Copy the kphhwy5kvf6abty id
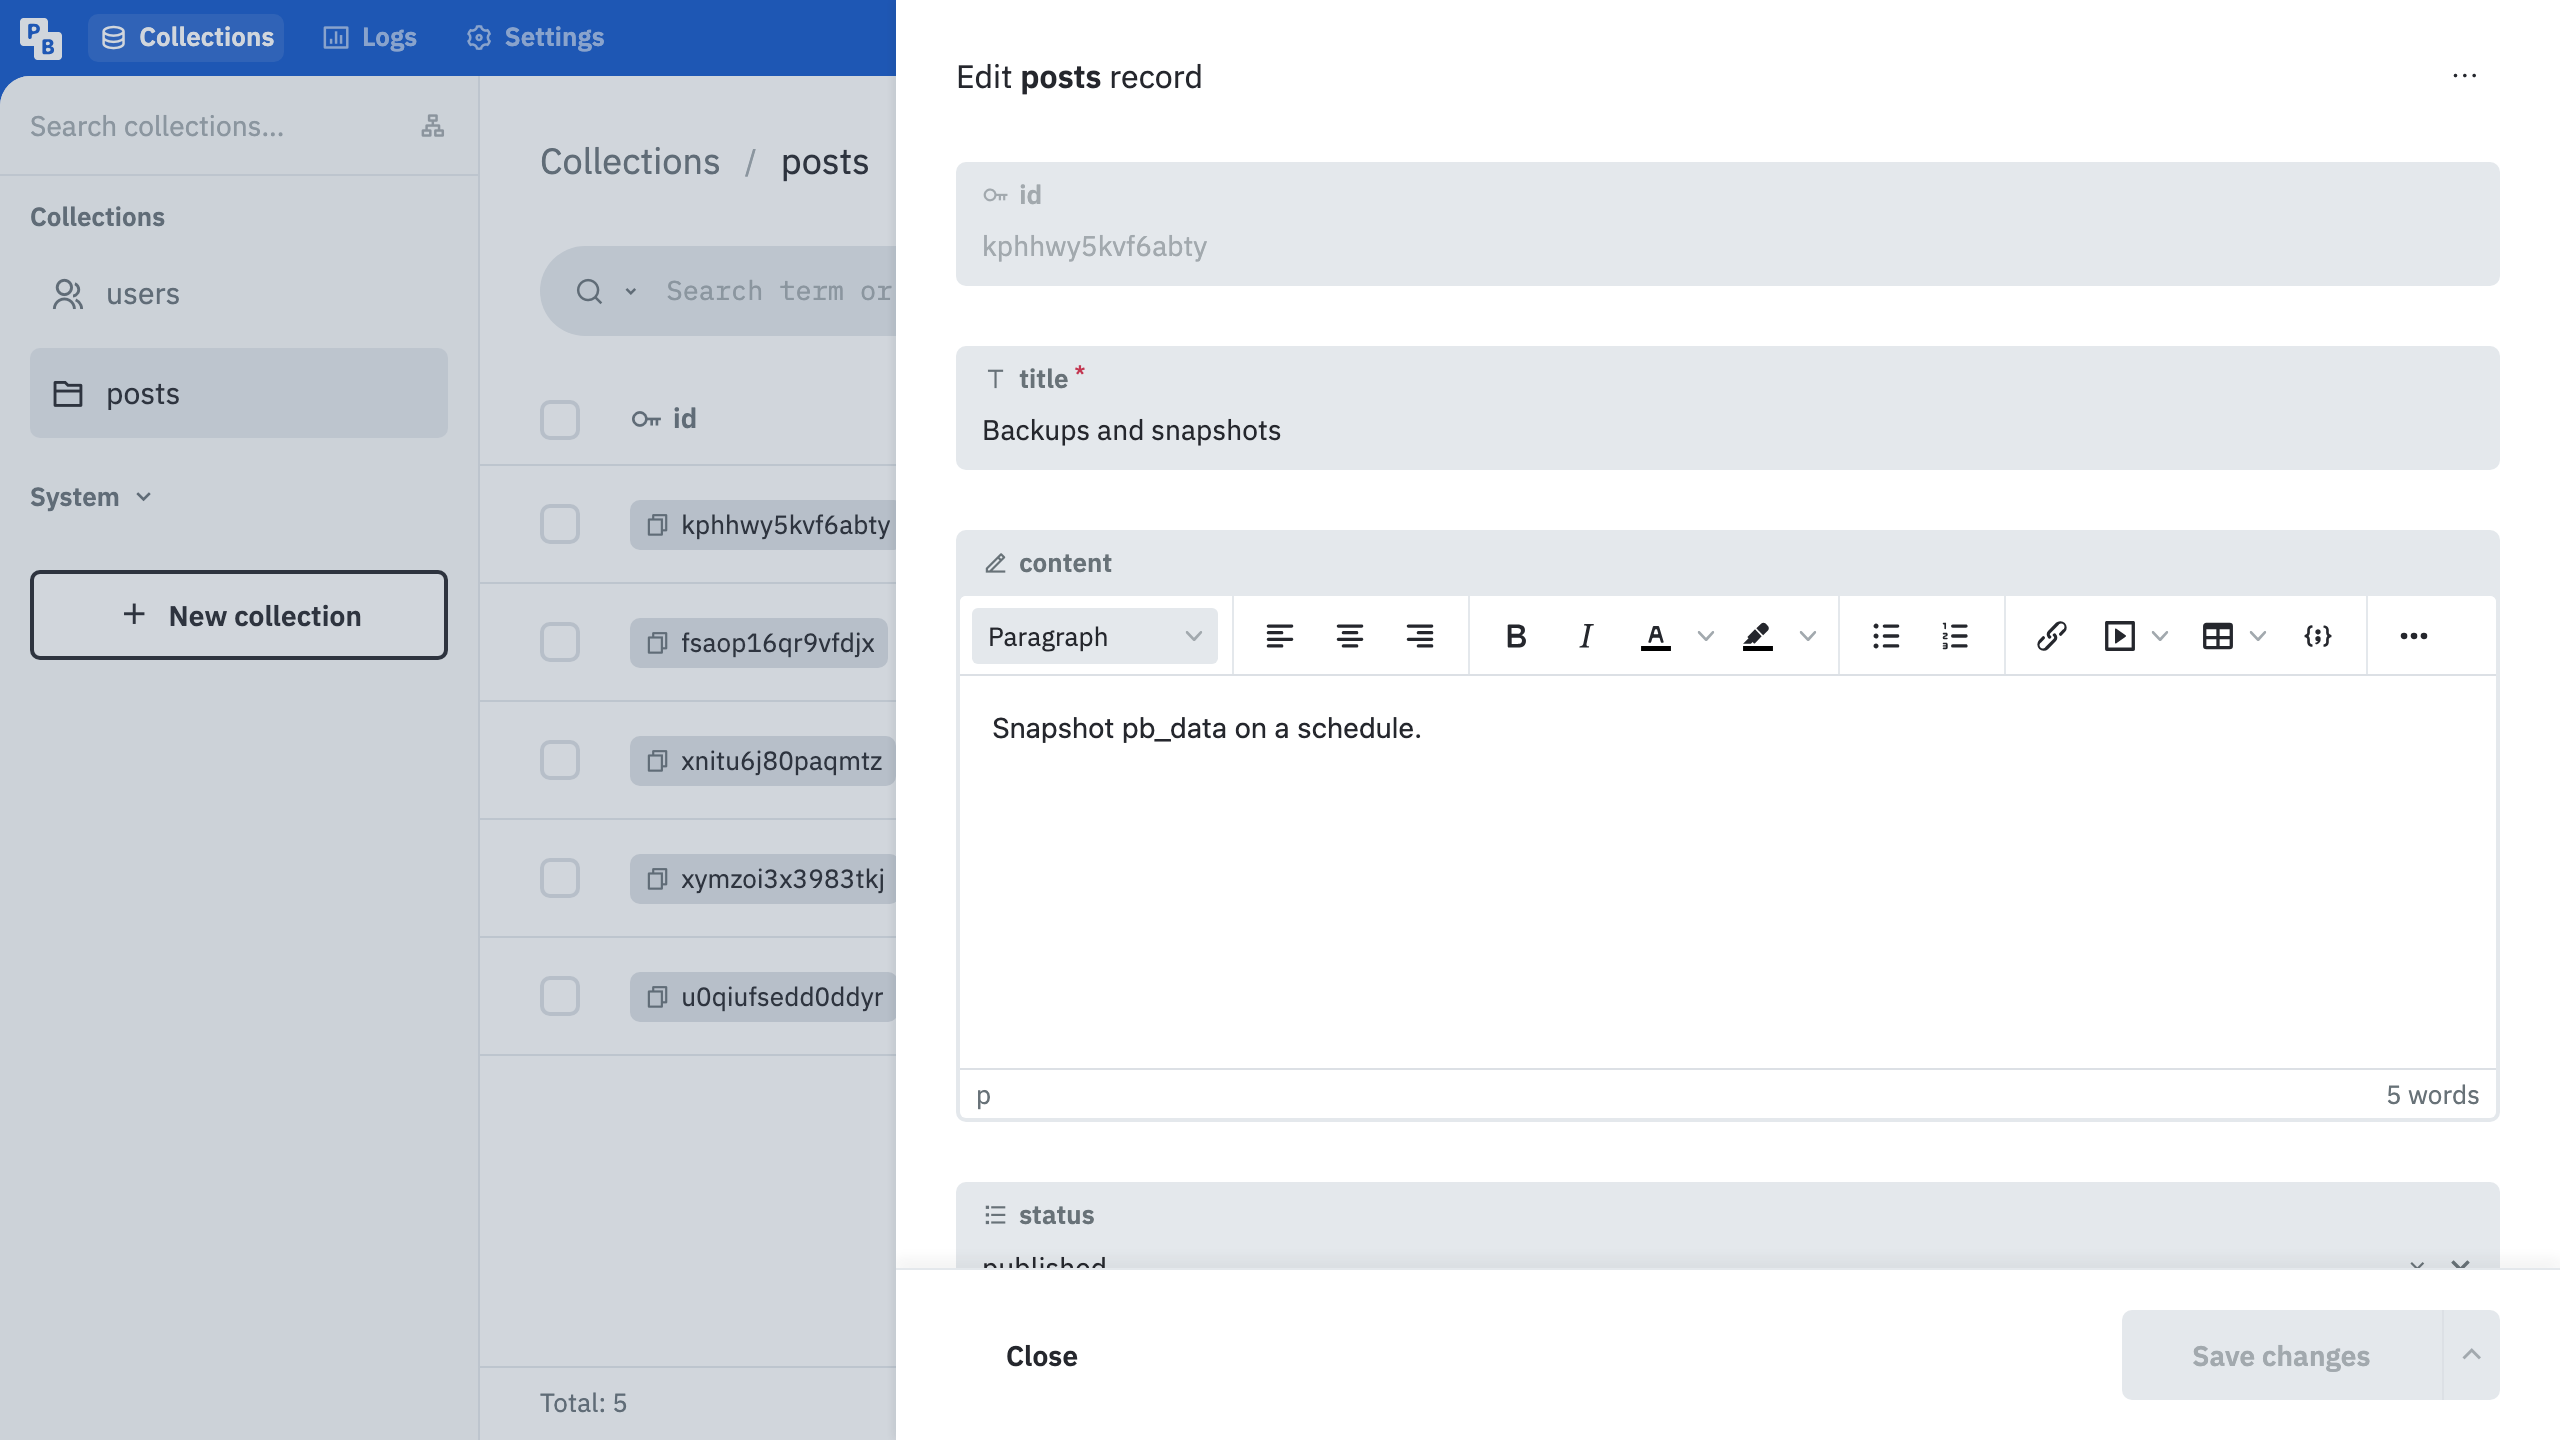The image size is (2560, 1440). 657,525
